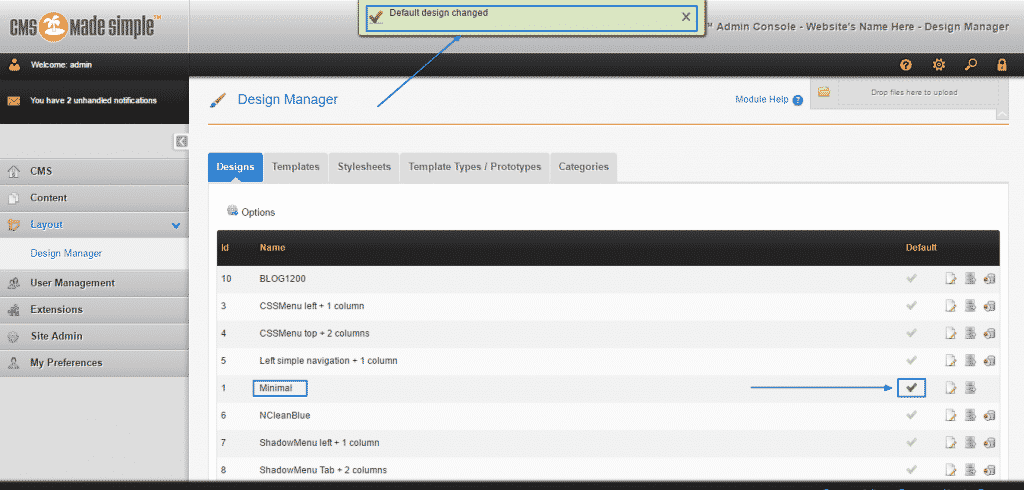
Task: Click the Drop files here upload area
Action: tap(914, 92)
